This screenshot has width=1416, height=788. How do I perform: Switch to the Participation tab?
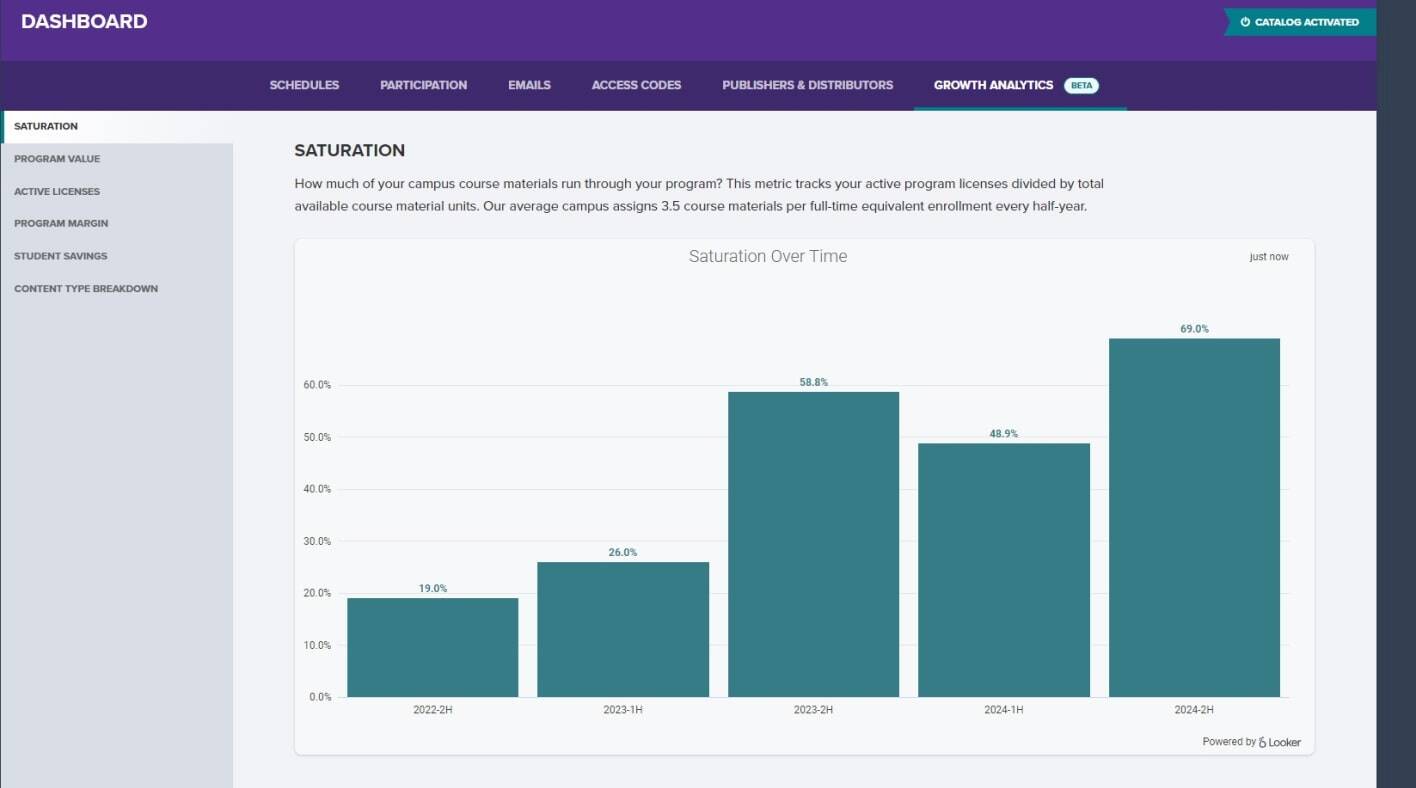[x=423, y=85]
